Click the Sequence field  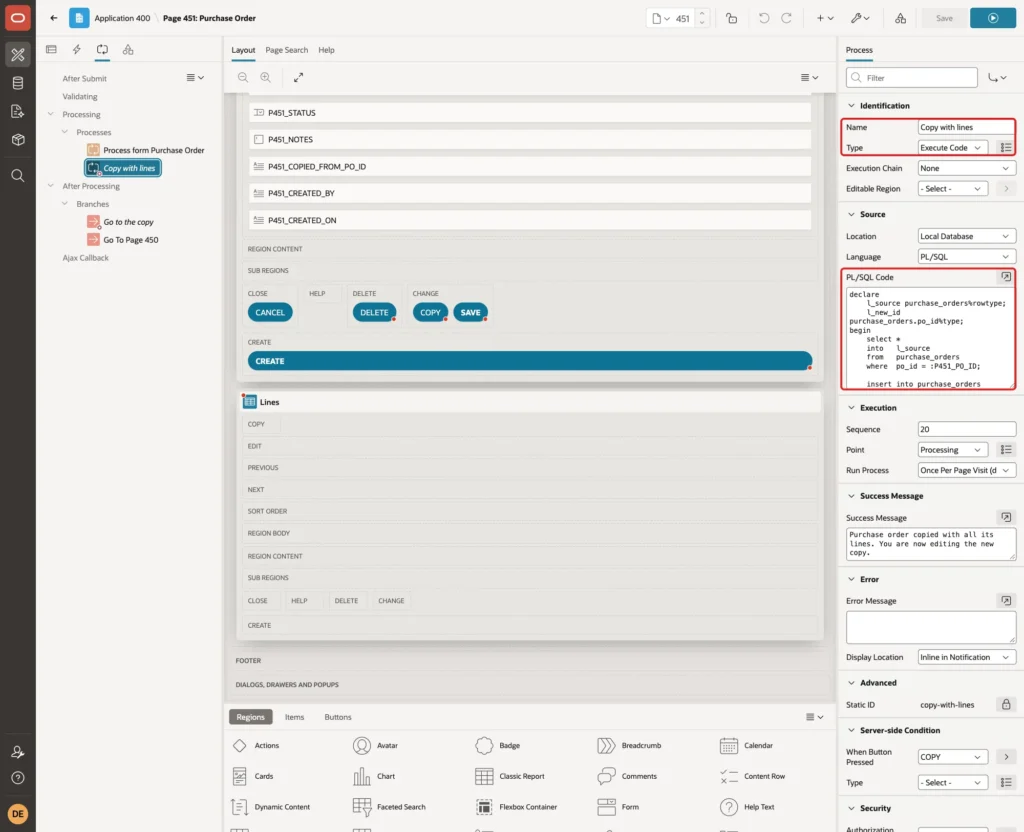point(966,429)
